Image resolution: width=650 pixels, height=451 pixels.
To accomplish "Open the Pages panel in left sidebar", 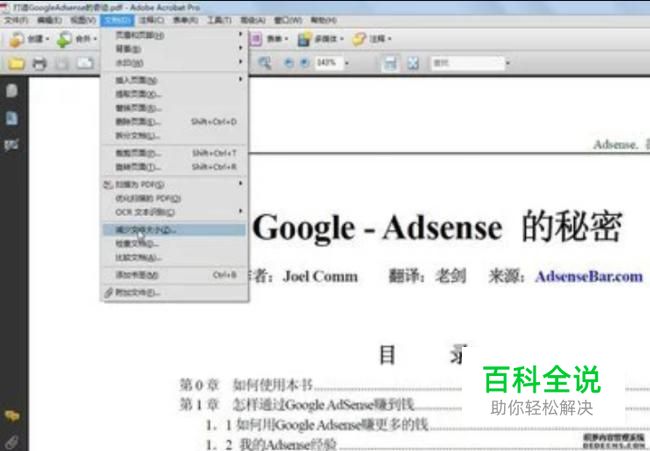I will [x=12, y=90].
